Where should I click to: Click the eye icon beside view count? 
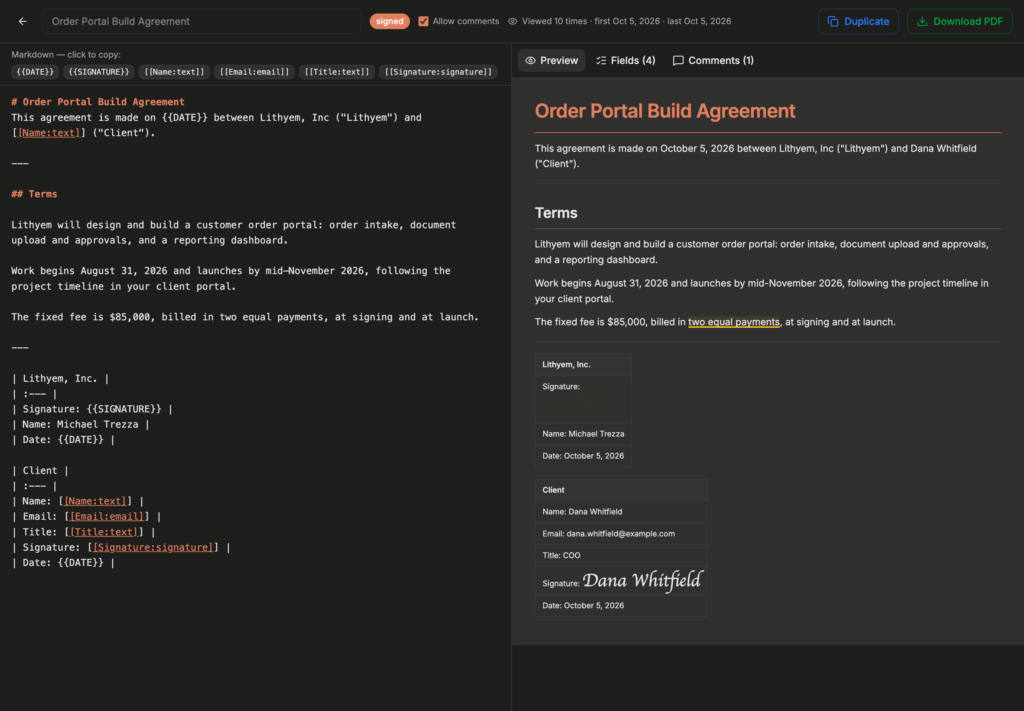[513, 22]
